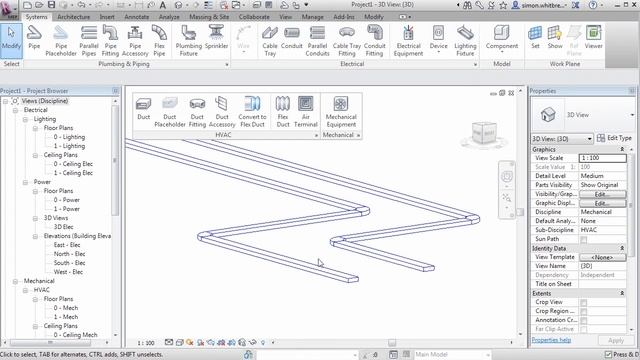
Task: Switch to the Architecture tab
Action: (x=73, y=17)
